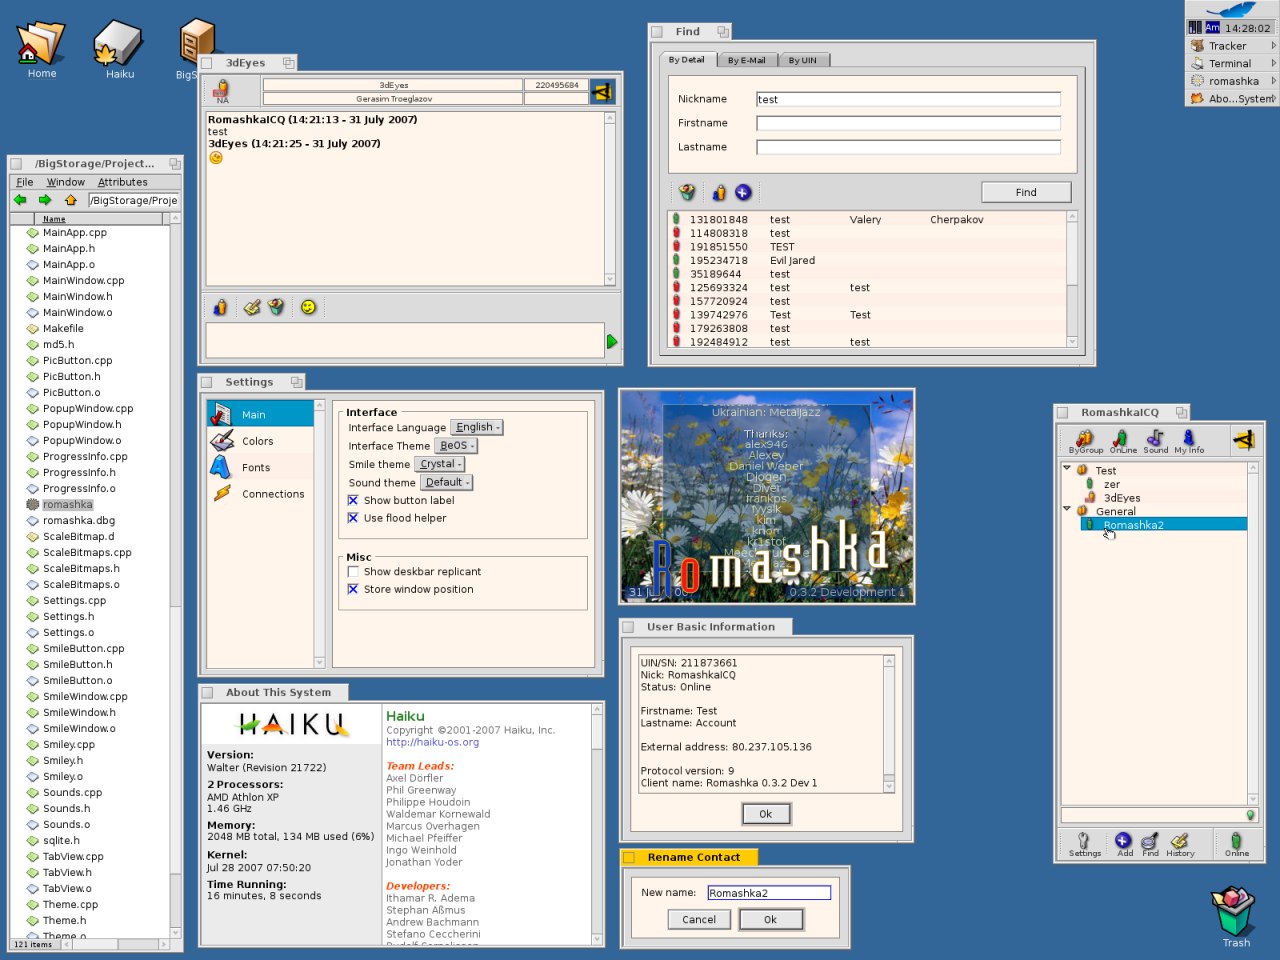This screenshot has width=1280, height=960.
Task: Click New name field in Rename Contact
Action: [x=769, y=893]
